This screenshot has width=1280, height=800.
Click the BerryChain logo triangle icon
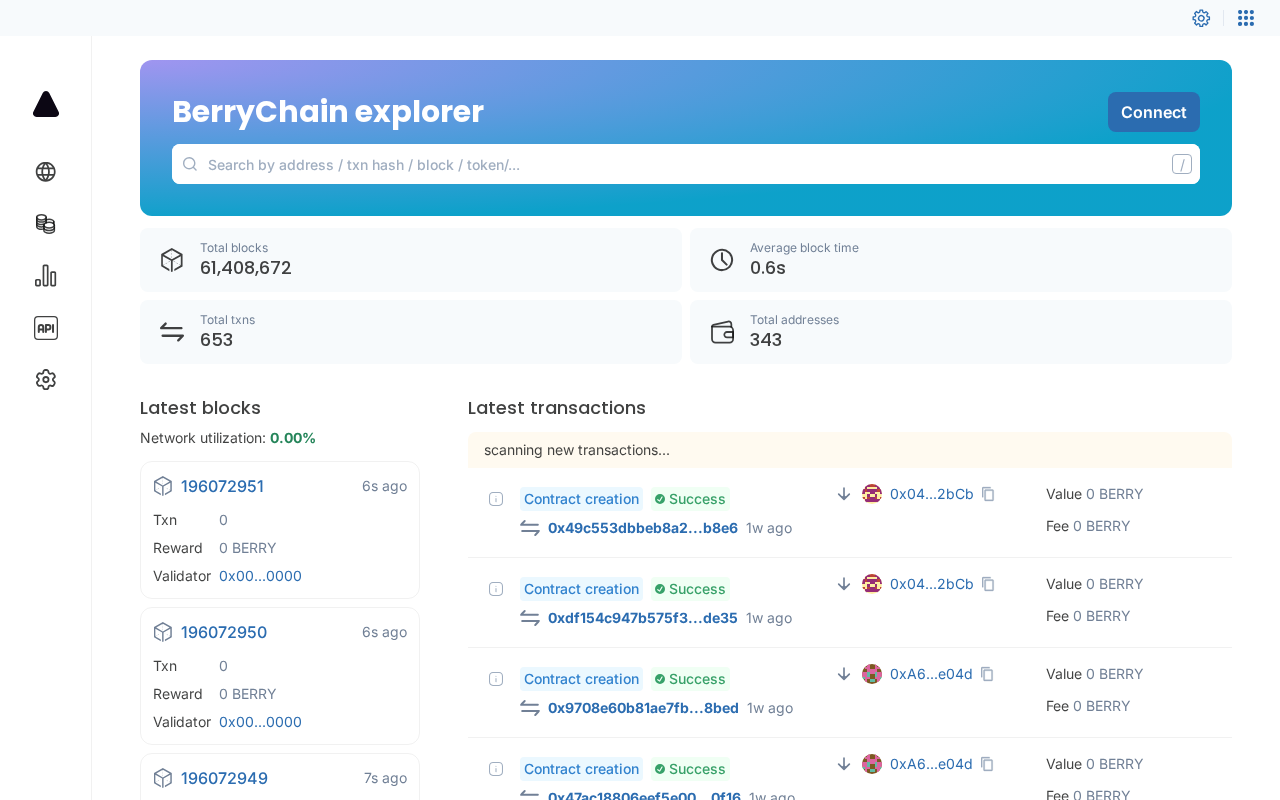[46, 104]
